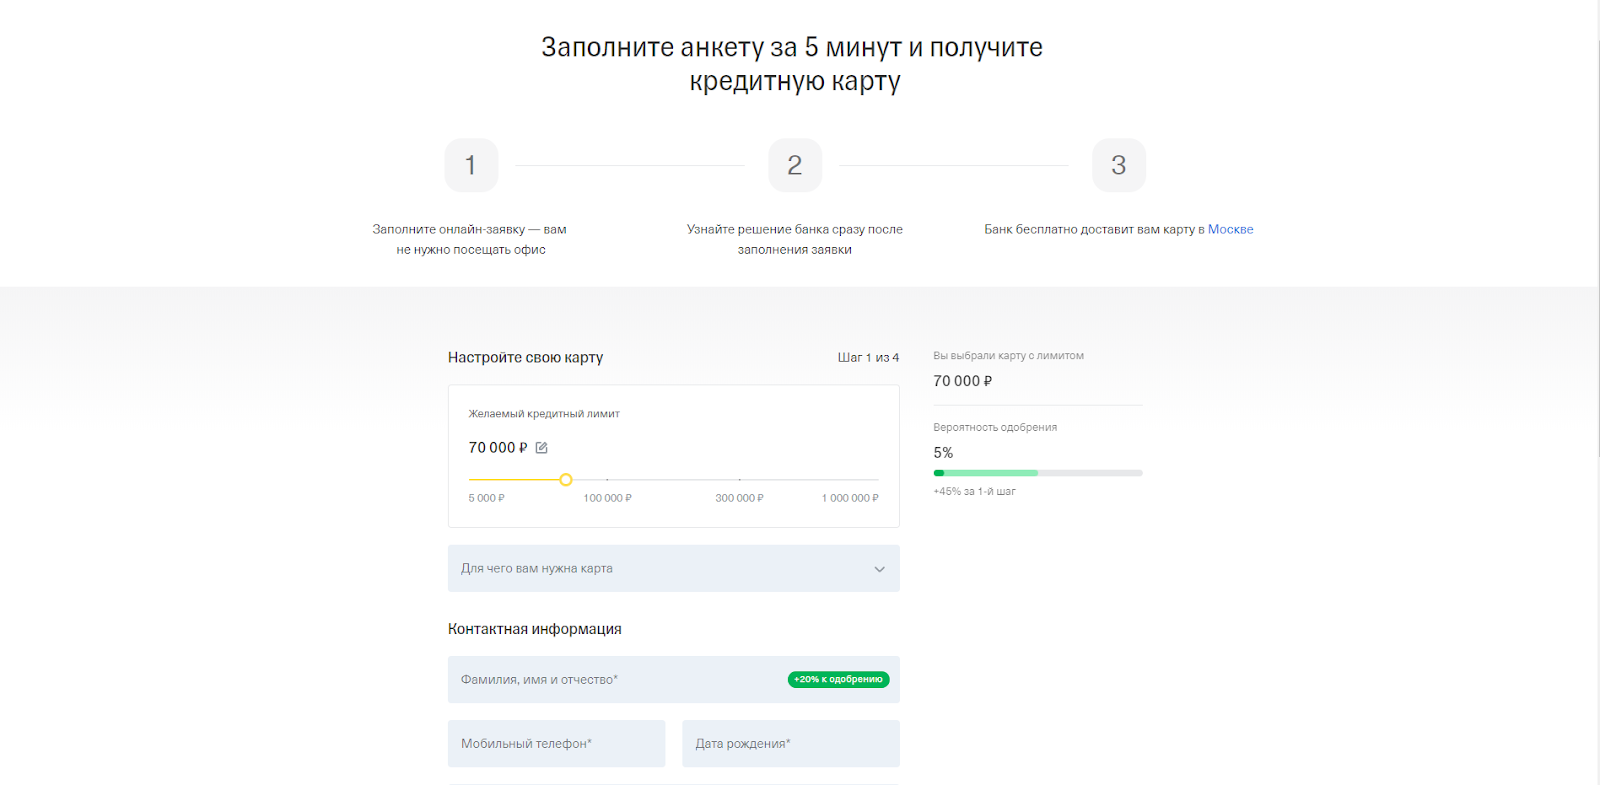Click the step 3 number badge
This screenshot has height=785, width=1600.
pos(1119,165)
